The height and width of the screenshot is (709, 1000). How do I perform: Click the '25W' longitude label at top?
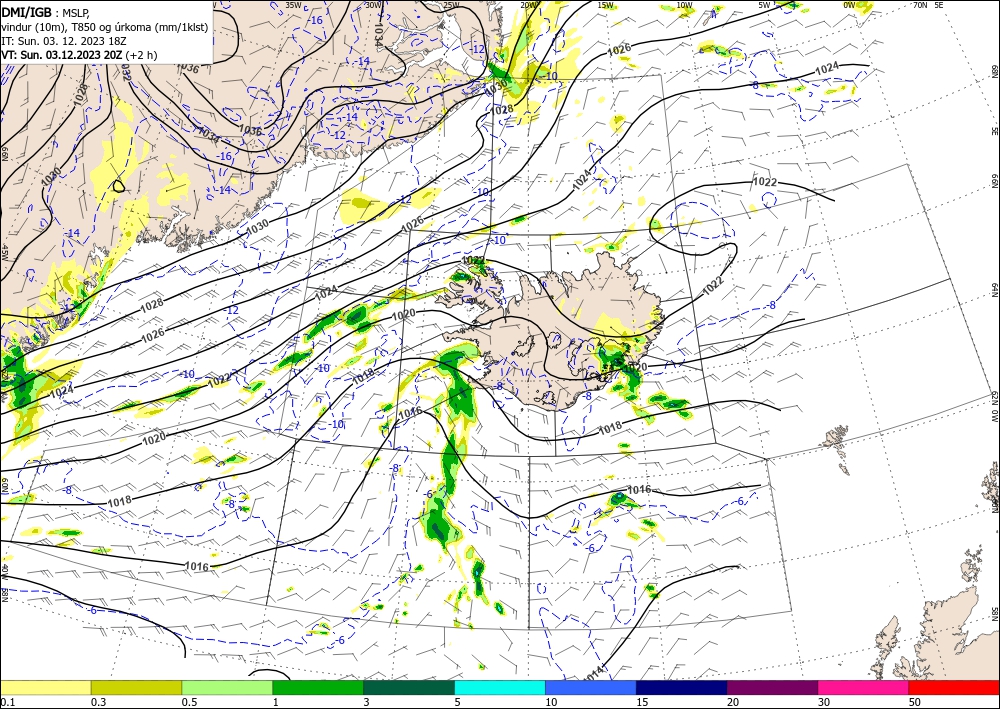[451, 5]
